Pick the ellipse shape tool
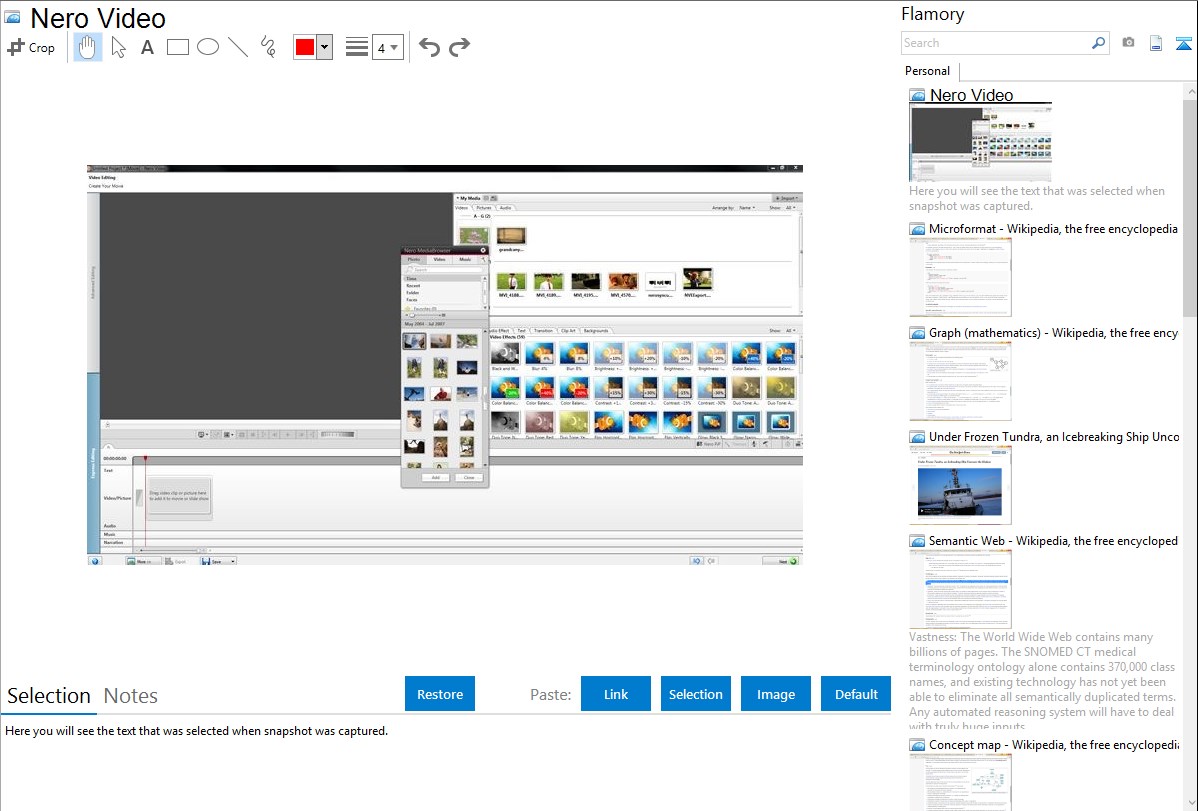Image resolution: width=1198 pixels, height=811 pixels. click(207, 47)
